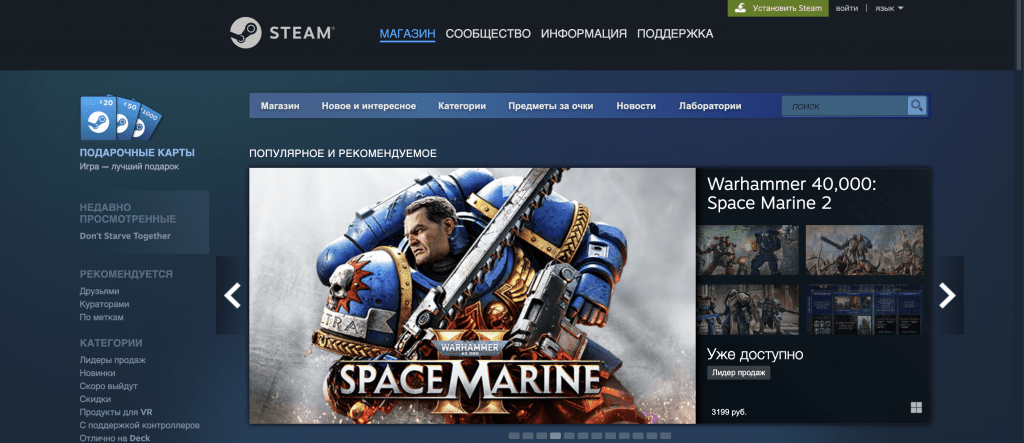Image resolution: width=1024 pixels, height=443 pixels.
Task: Open Don't Starve Together recent item
Action: click(x=125, y=236)
